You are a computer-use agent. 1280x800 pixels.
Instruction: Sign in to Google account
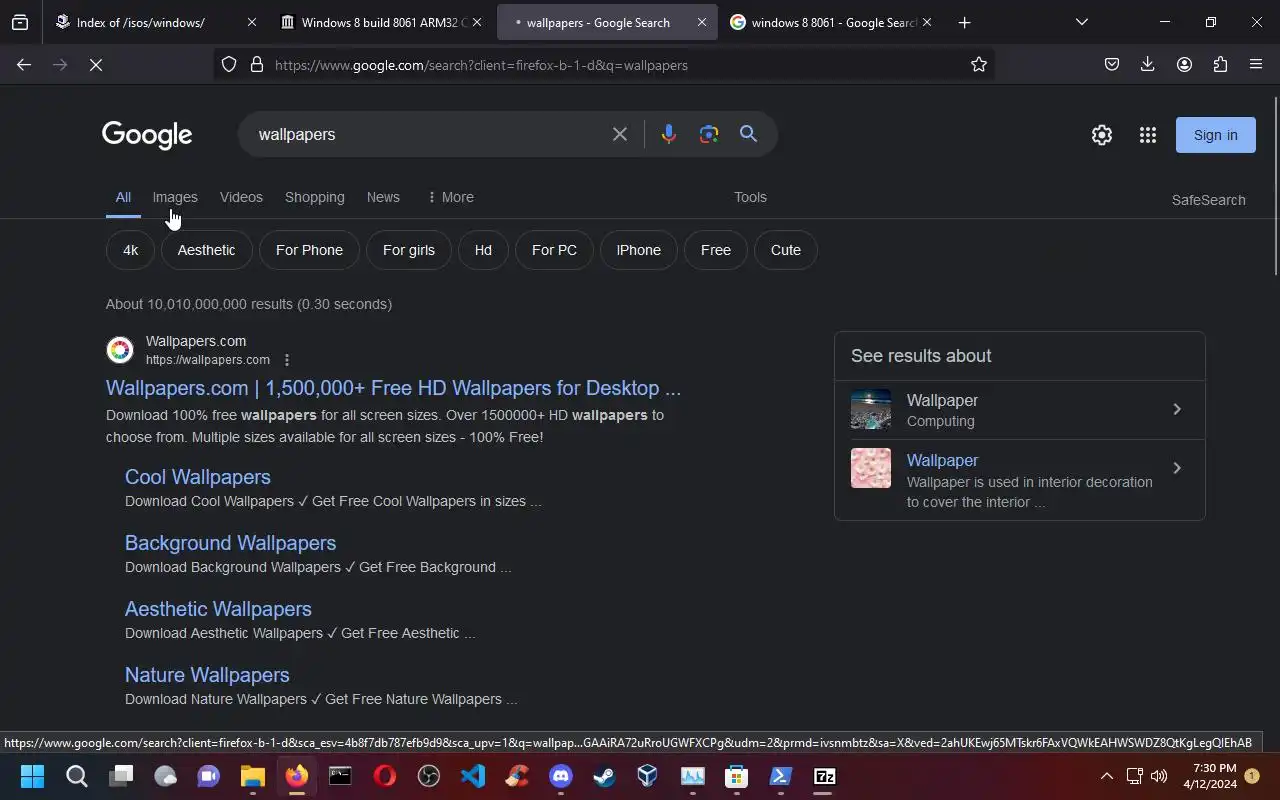(1215, 135)
